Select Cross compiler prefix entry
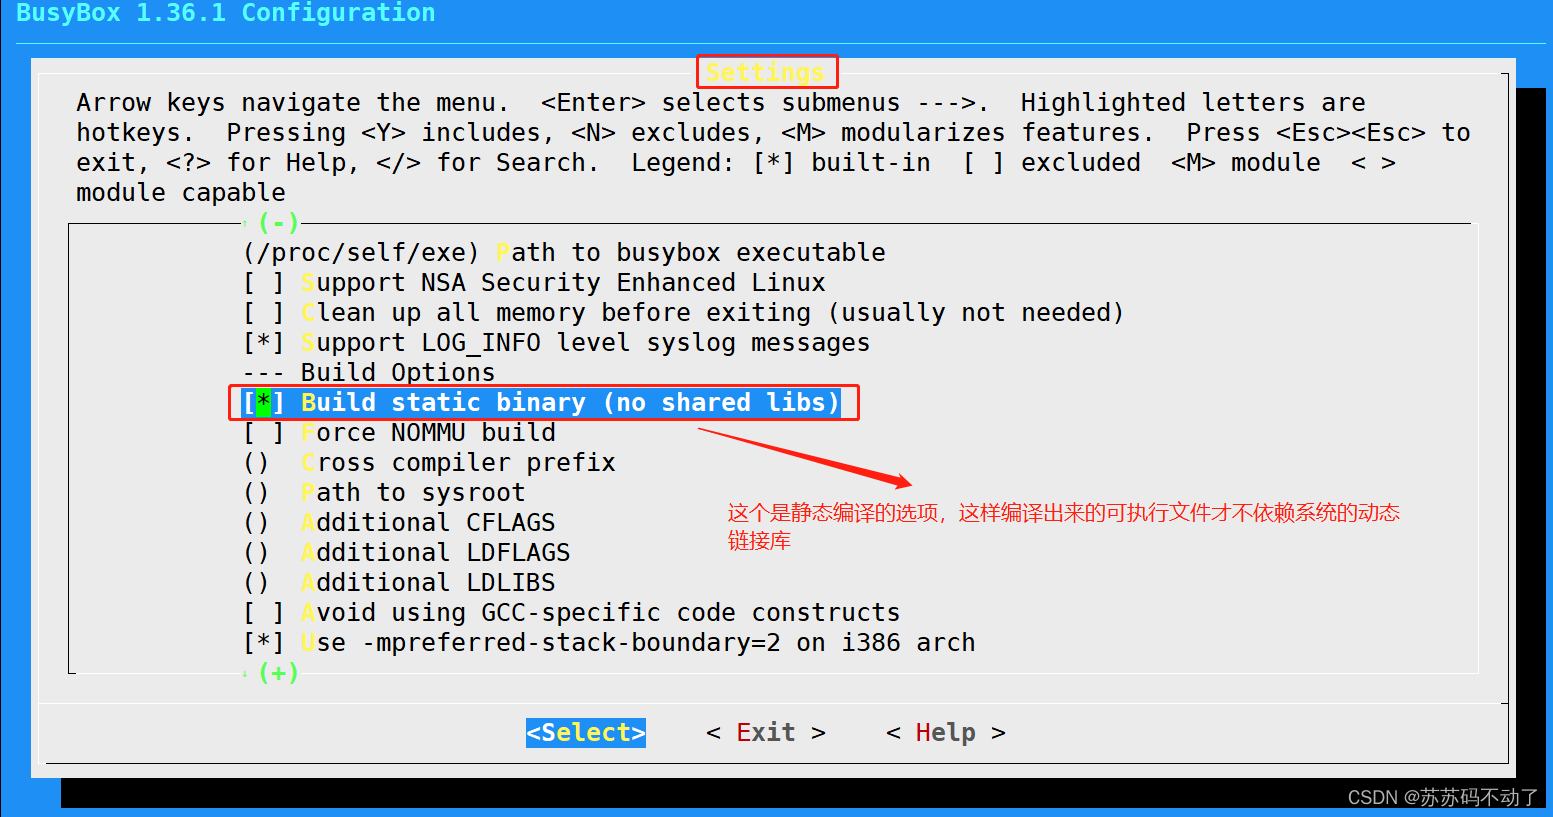The image size is (1553, 817). [429, 463]
